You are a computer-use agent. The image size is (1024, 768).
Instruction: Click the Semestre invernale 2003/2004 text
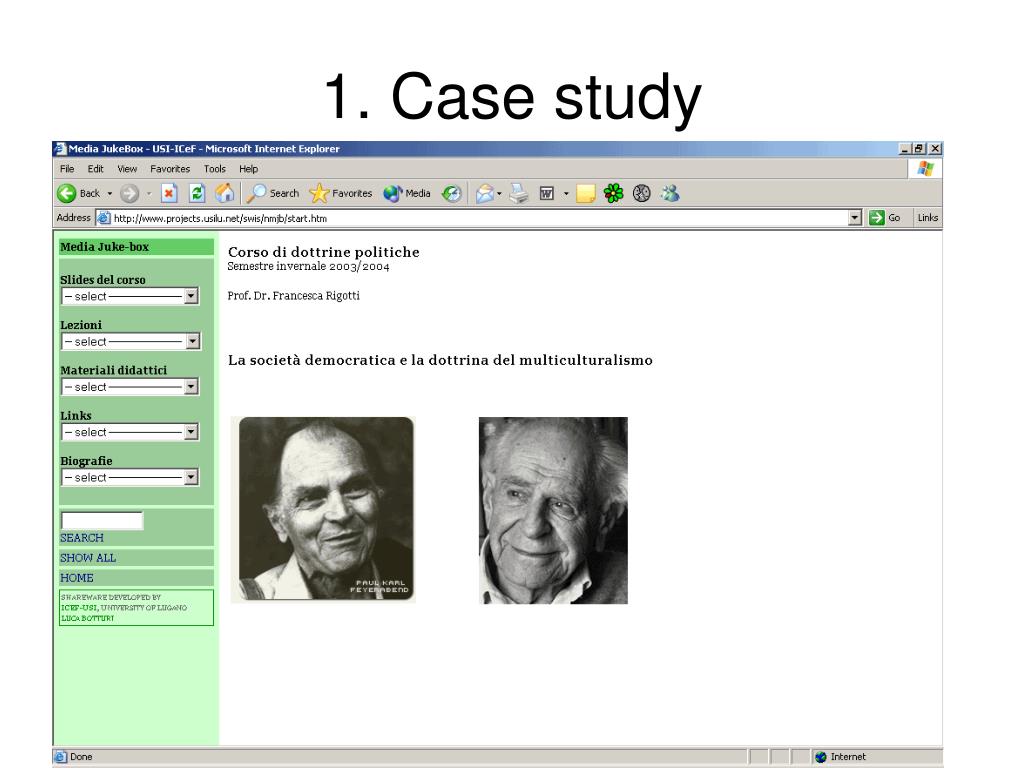(x=308, y=267)
